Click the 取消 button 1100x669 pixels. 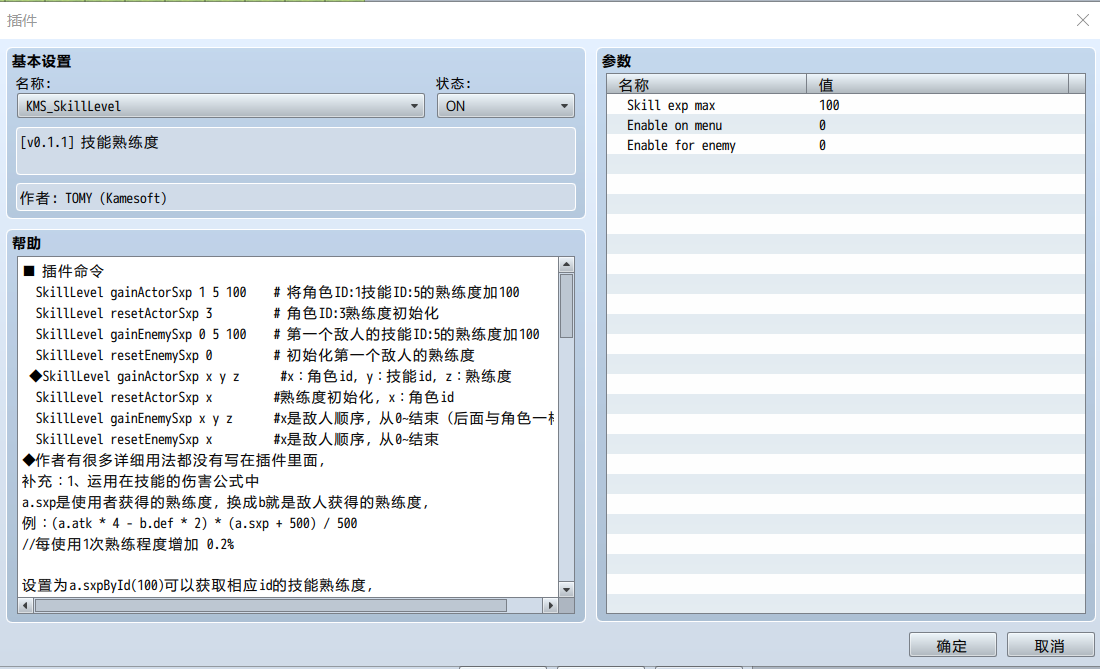point(1049,645)
